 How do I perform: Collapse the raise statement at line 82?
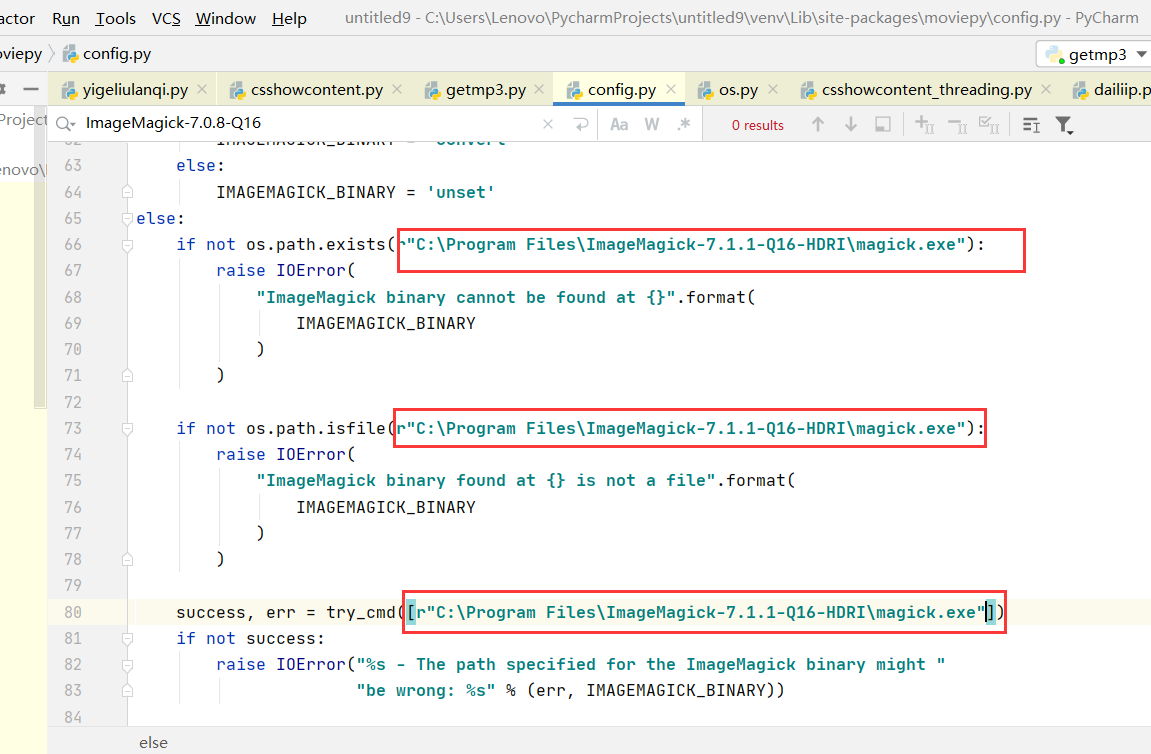tap(128, 665)
